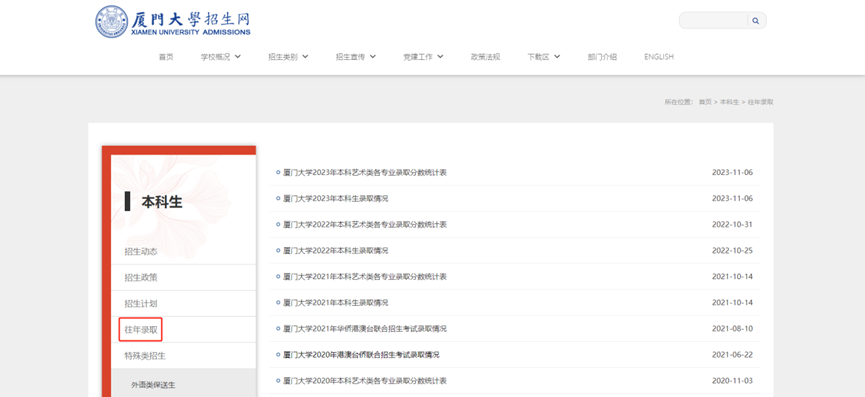Expand the 招生宣传 dropdown menu
Screen dimensions: 865x397
[356, 57]
